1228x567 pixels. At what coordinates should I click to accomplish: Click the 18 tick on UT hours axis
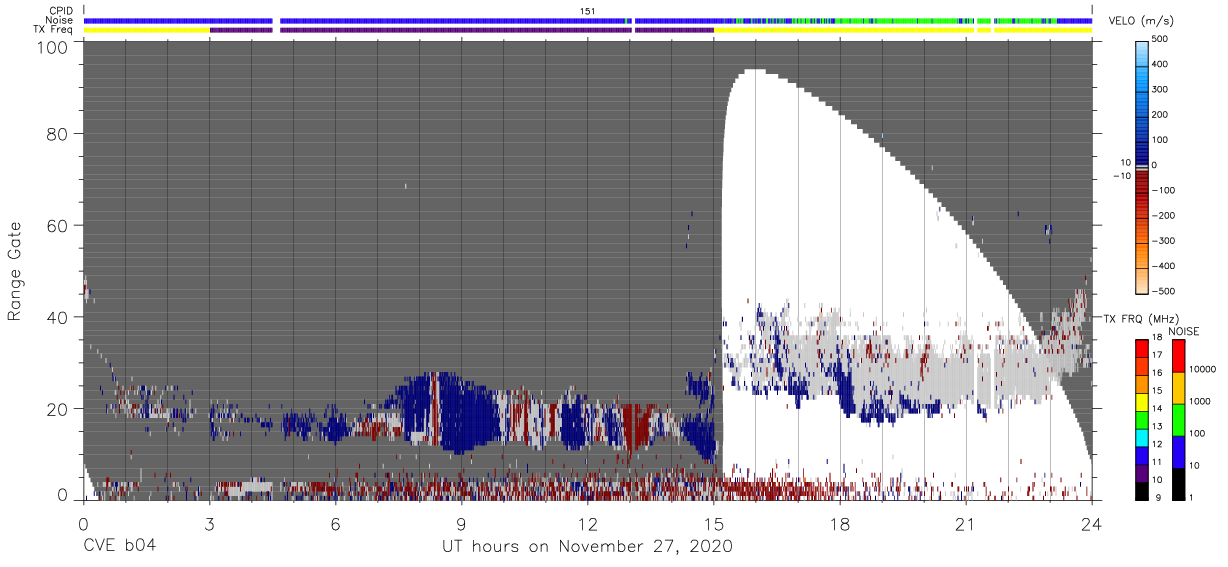tap(840, 523)
